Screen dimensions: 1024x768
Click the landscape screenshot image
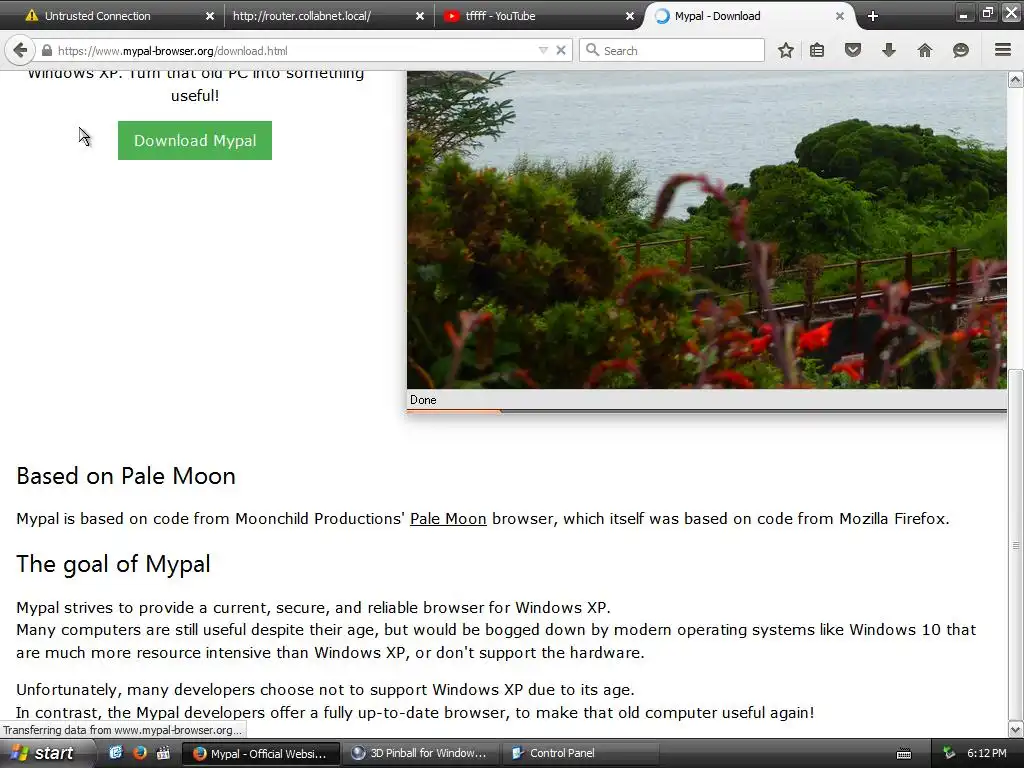point(707,230)
